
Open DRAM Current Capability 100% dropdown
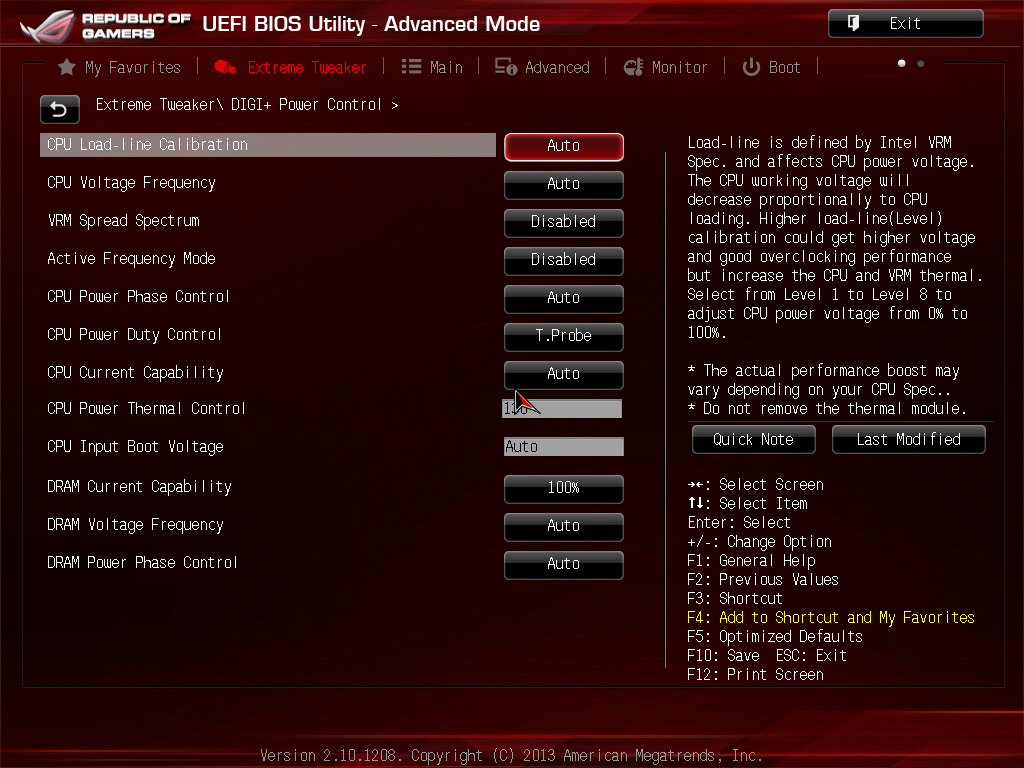coord(564,488)
